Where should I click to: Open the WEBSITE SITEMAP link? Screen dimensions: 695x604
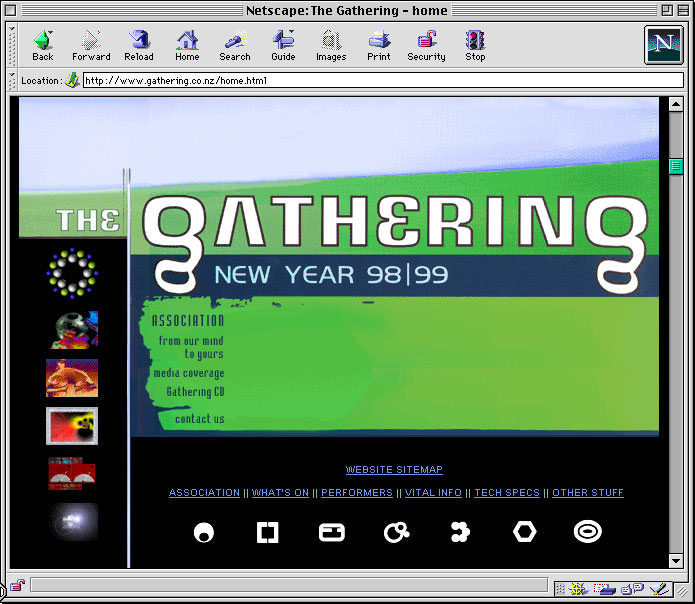coord(394,470)
